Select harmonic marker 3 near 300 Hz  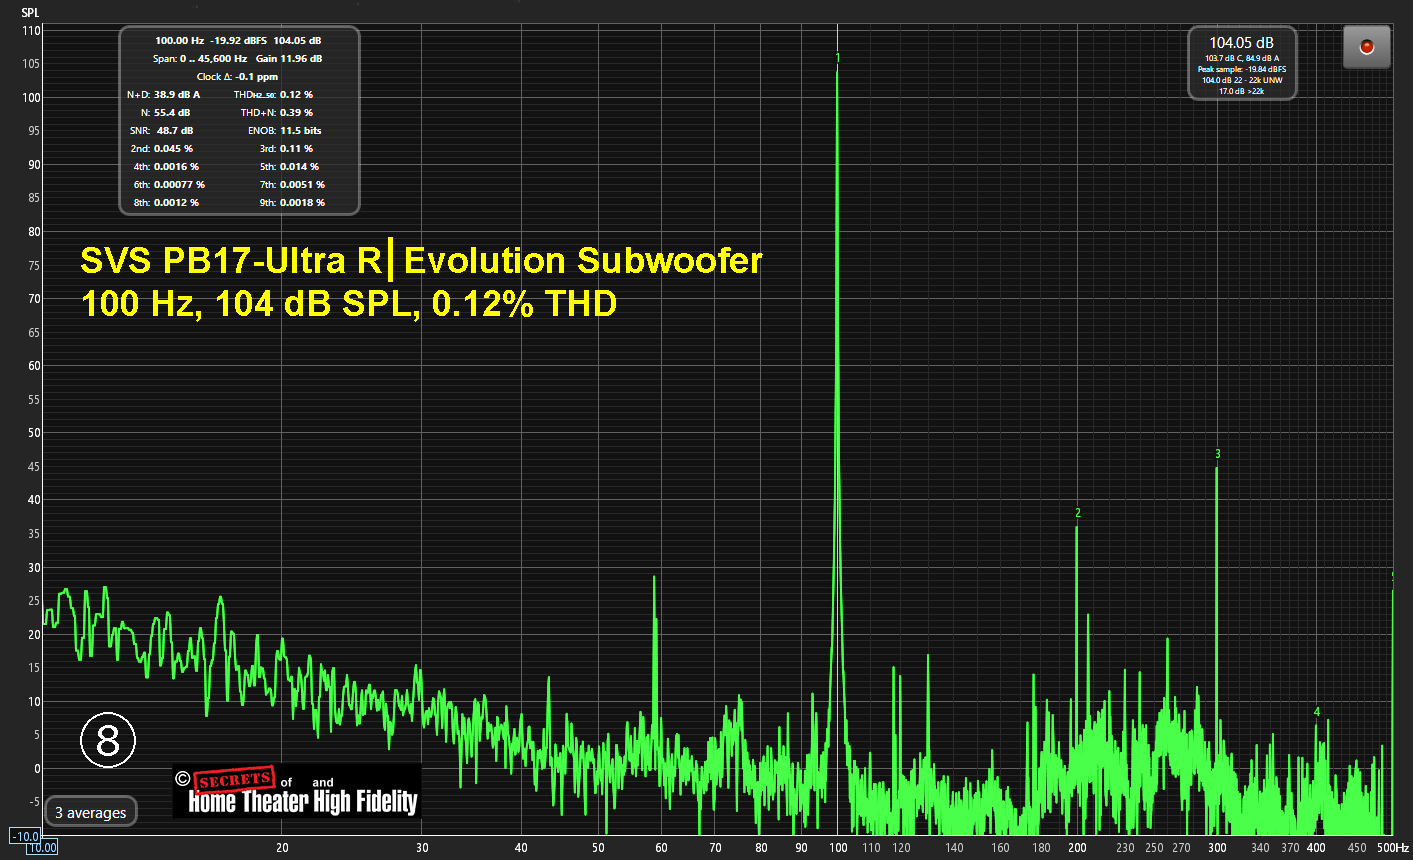[1217, 454]
